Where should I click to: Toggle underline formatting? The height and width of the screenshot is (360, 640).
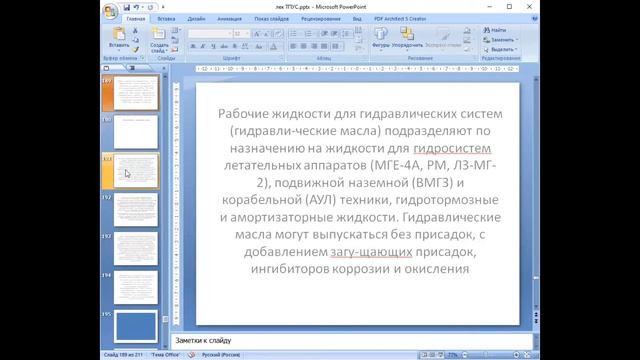coord(213,47)
